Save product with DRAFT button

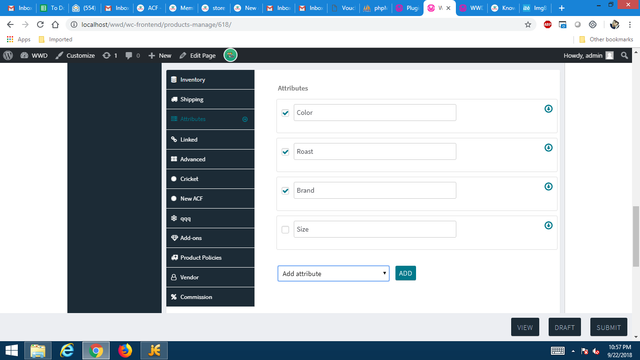pos(564,327)
